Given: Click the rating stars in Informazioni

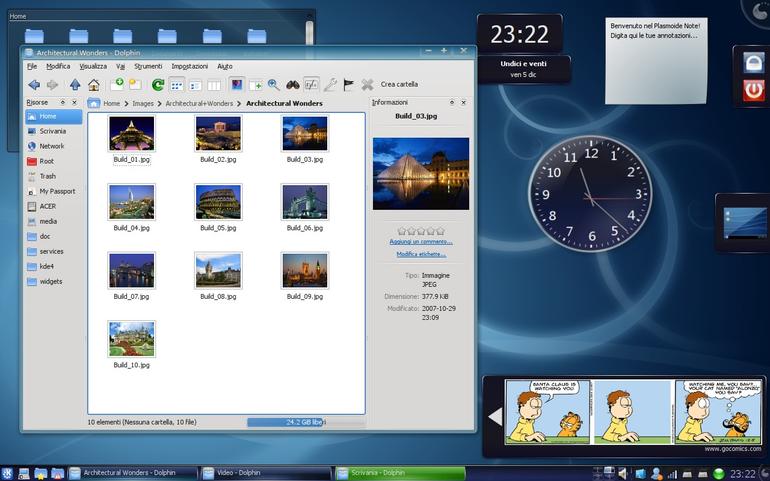Looking at the screenshot, I should (x=421, y=231).
